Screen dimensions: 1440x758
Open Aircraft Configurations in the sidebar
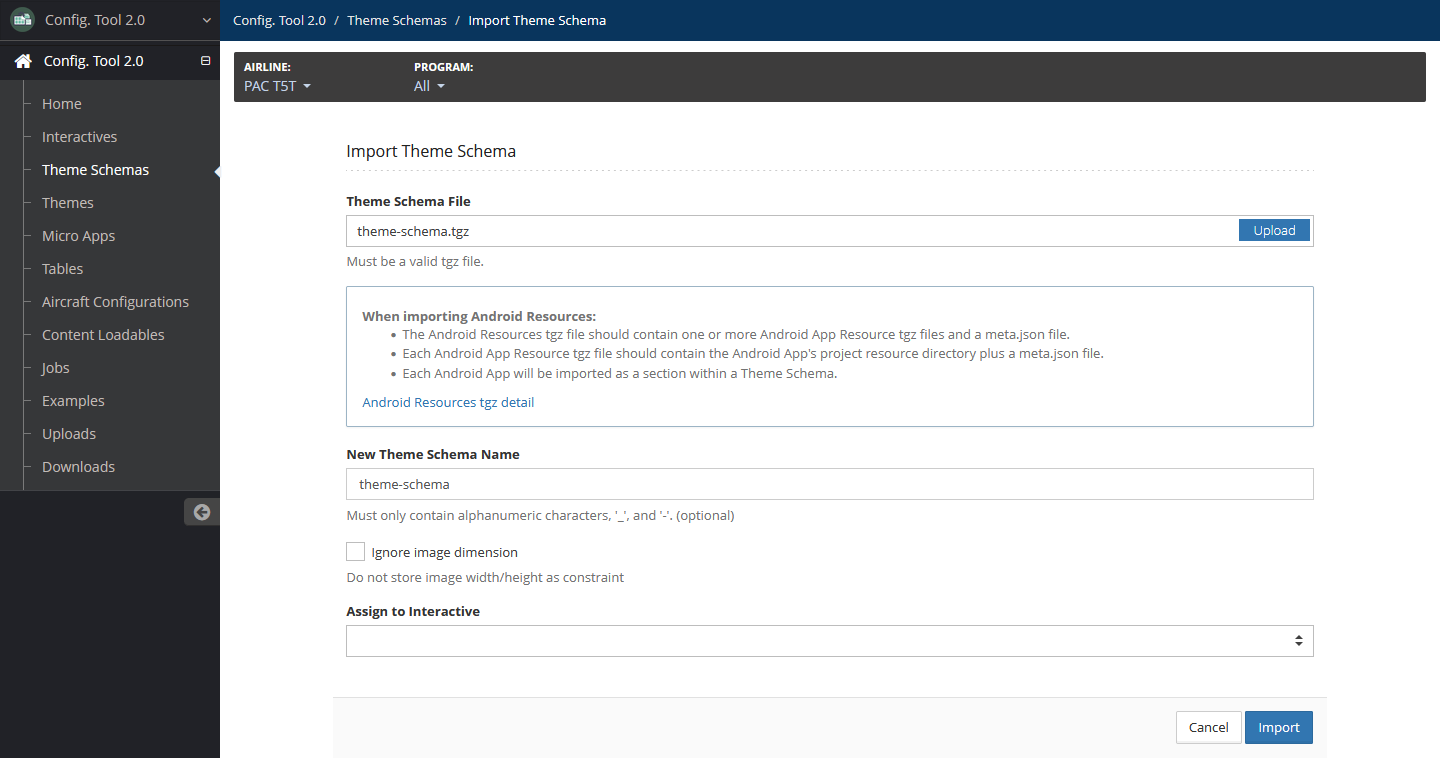pos(115,302)
